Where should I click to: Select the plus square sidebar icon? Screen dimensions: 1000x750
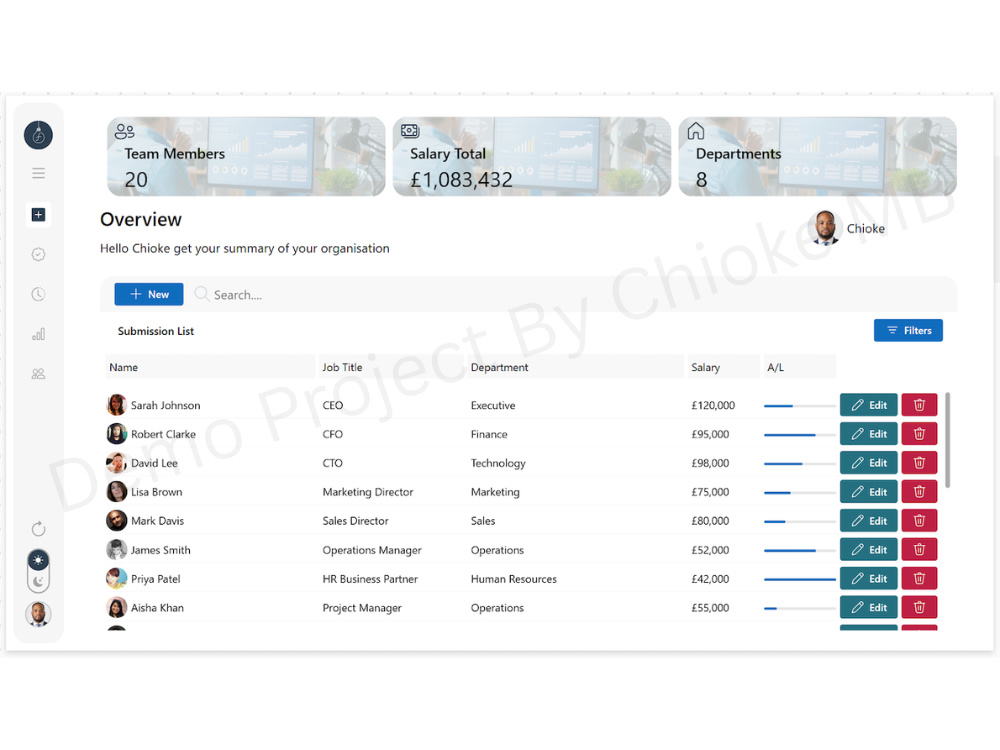click(x=38, y=214)
